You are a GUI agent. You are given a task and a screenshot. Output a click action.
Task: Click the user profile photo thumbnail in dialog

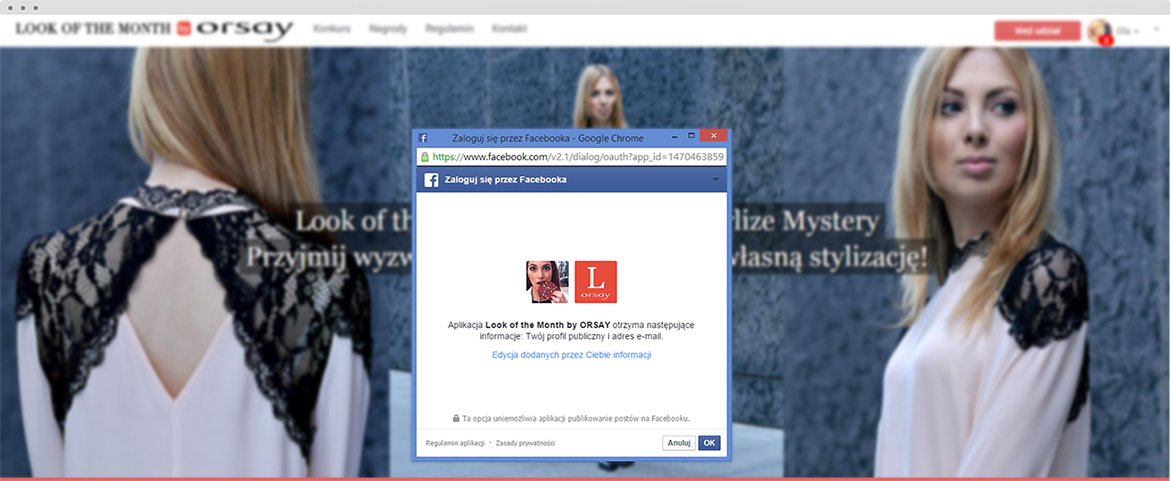pyautogui.click(x=547, y=282)
